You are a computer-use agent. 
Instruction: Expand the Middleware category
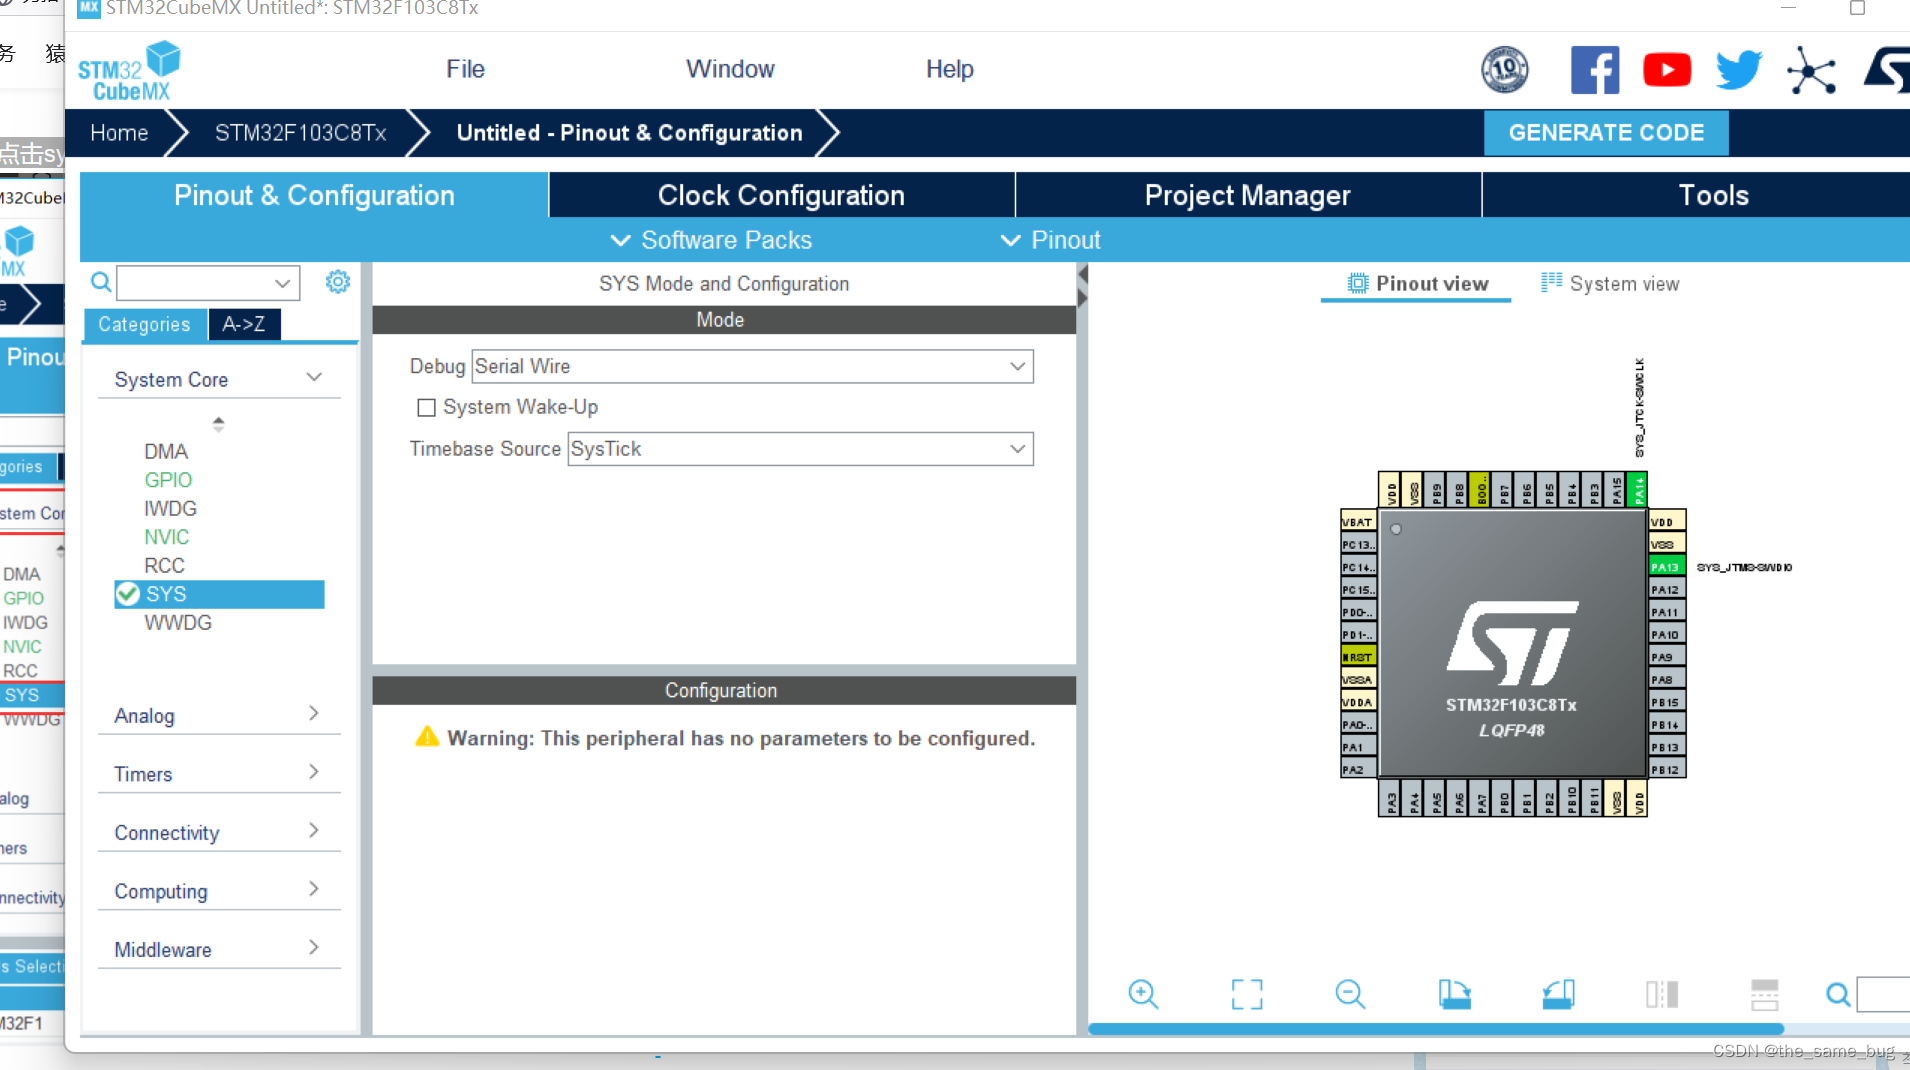[218, 950]
